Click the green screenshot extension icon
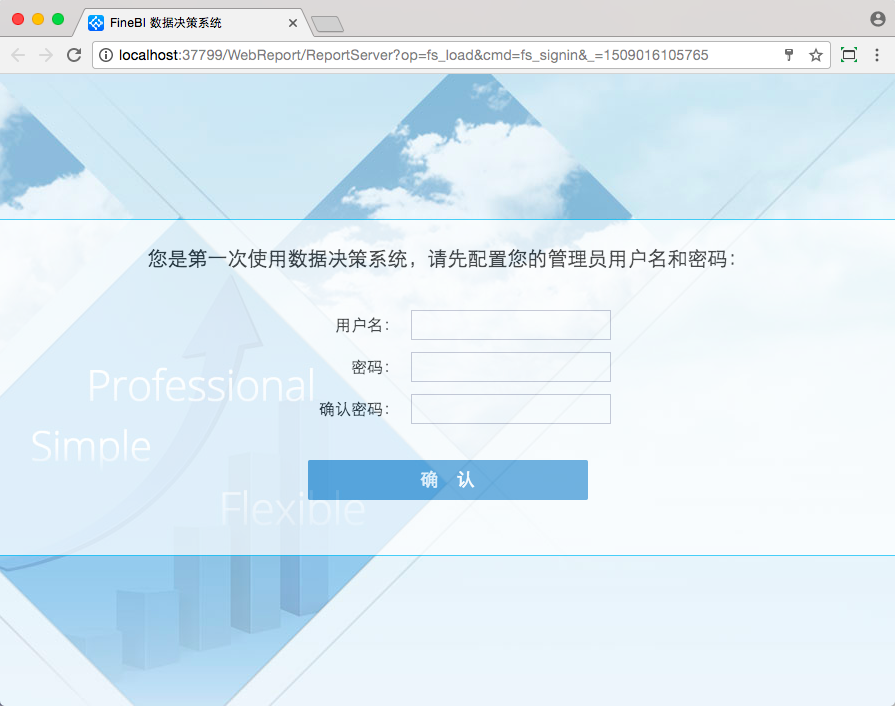 click(849, 55)
